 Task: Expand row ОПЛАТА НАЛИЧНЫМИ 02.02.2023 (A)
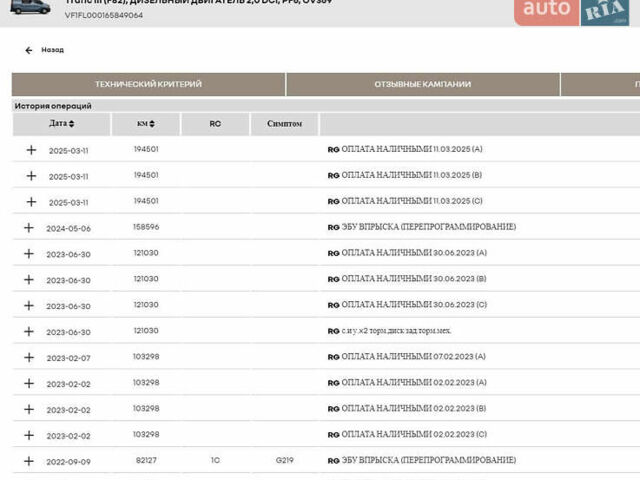29,383
